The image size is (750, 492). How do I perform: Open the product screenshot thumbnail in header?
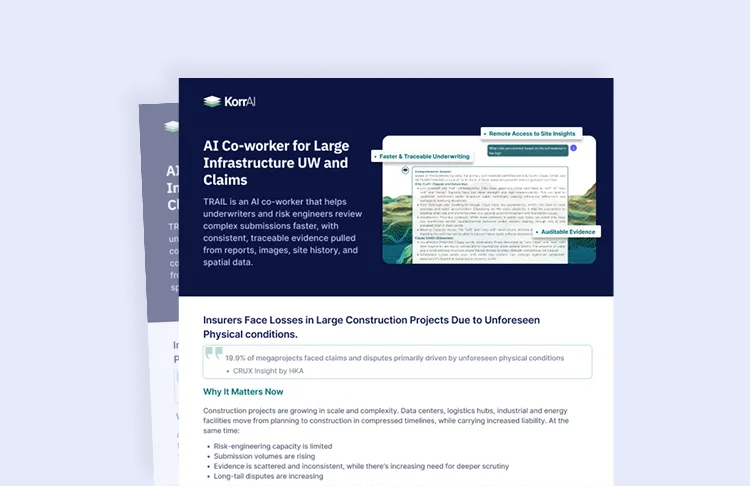point(489,200)
